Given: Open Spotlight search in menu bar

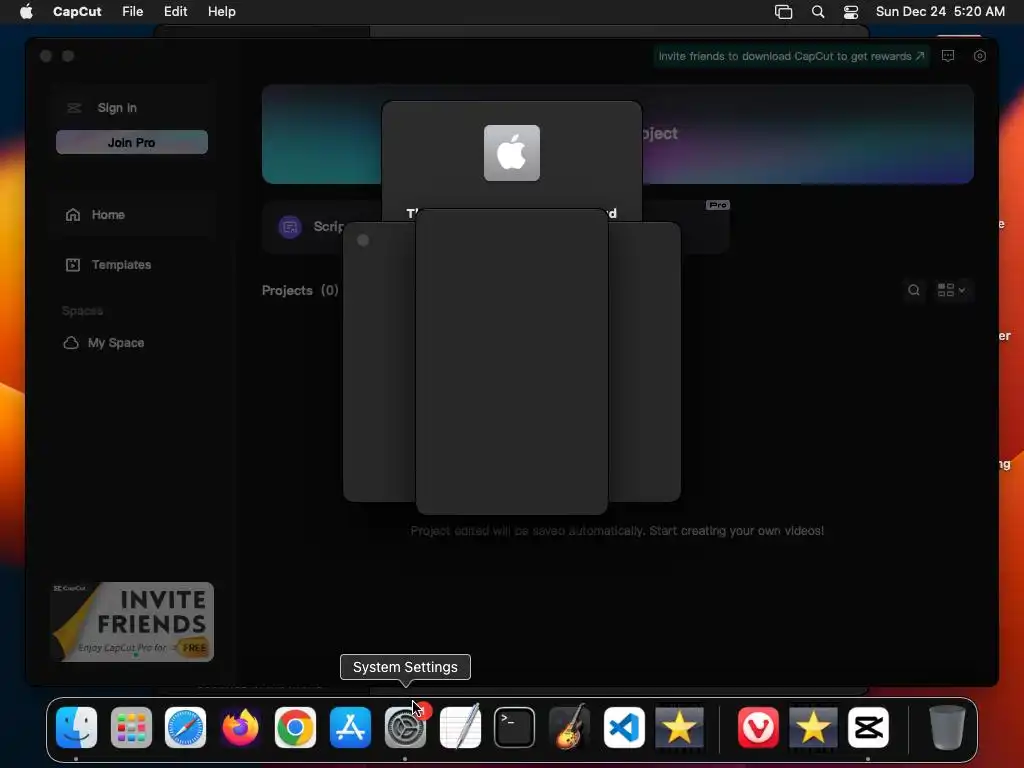Looking at the screenshot, I should 818,12.
